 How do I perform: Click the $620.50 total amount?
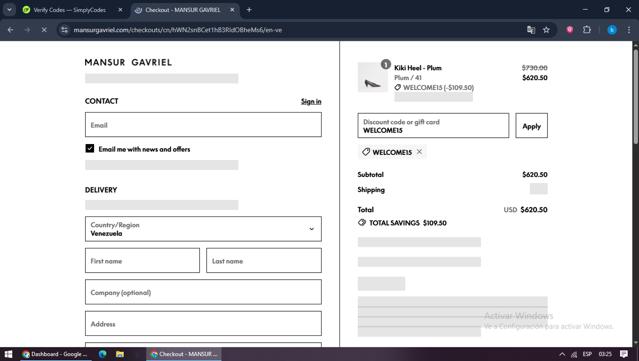534,209
